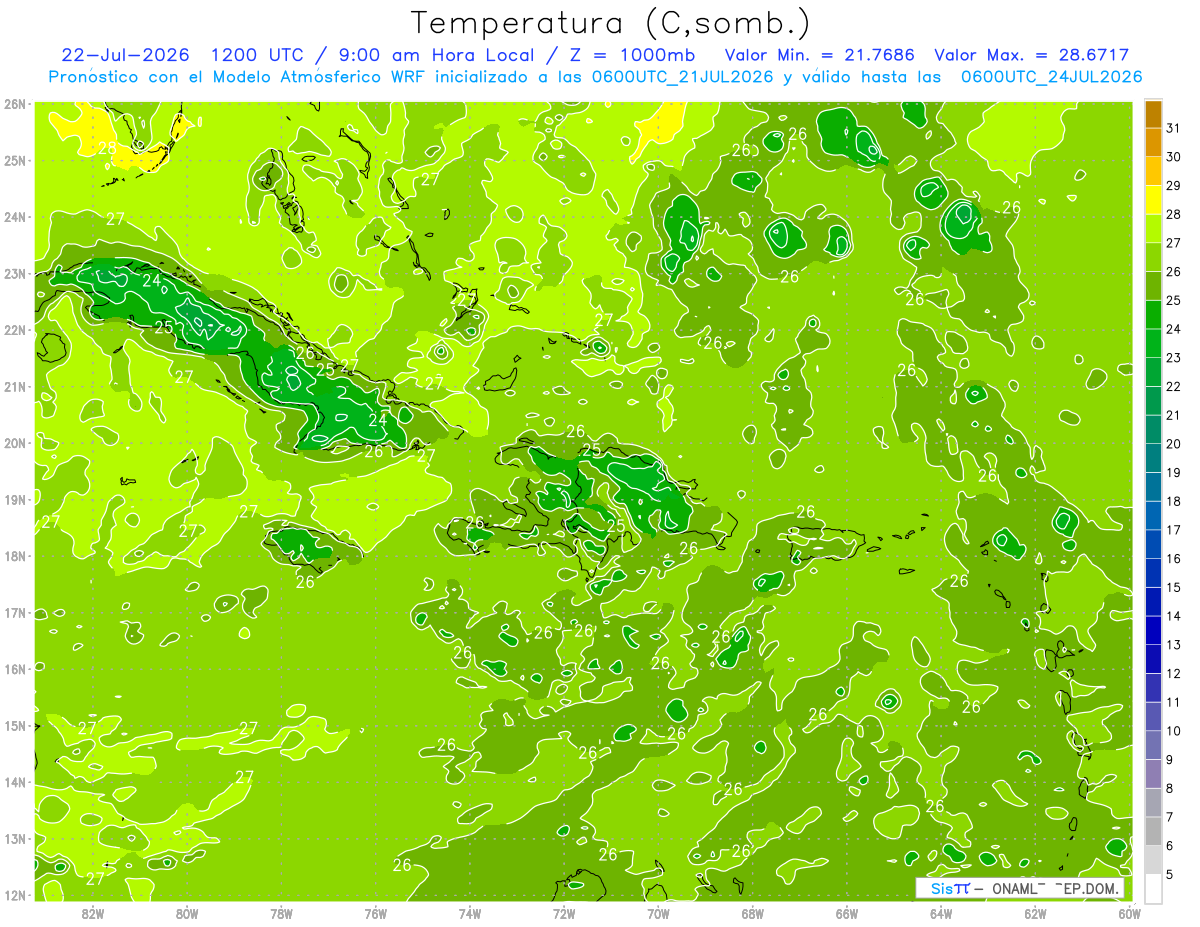Viewport: 1200px width, 927px height.
Task: Select the 'Valor Min. = 21.7686' readout
Action: (x=819, y=55)
